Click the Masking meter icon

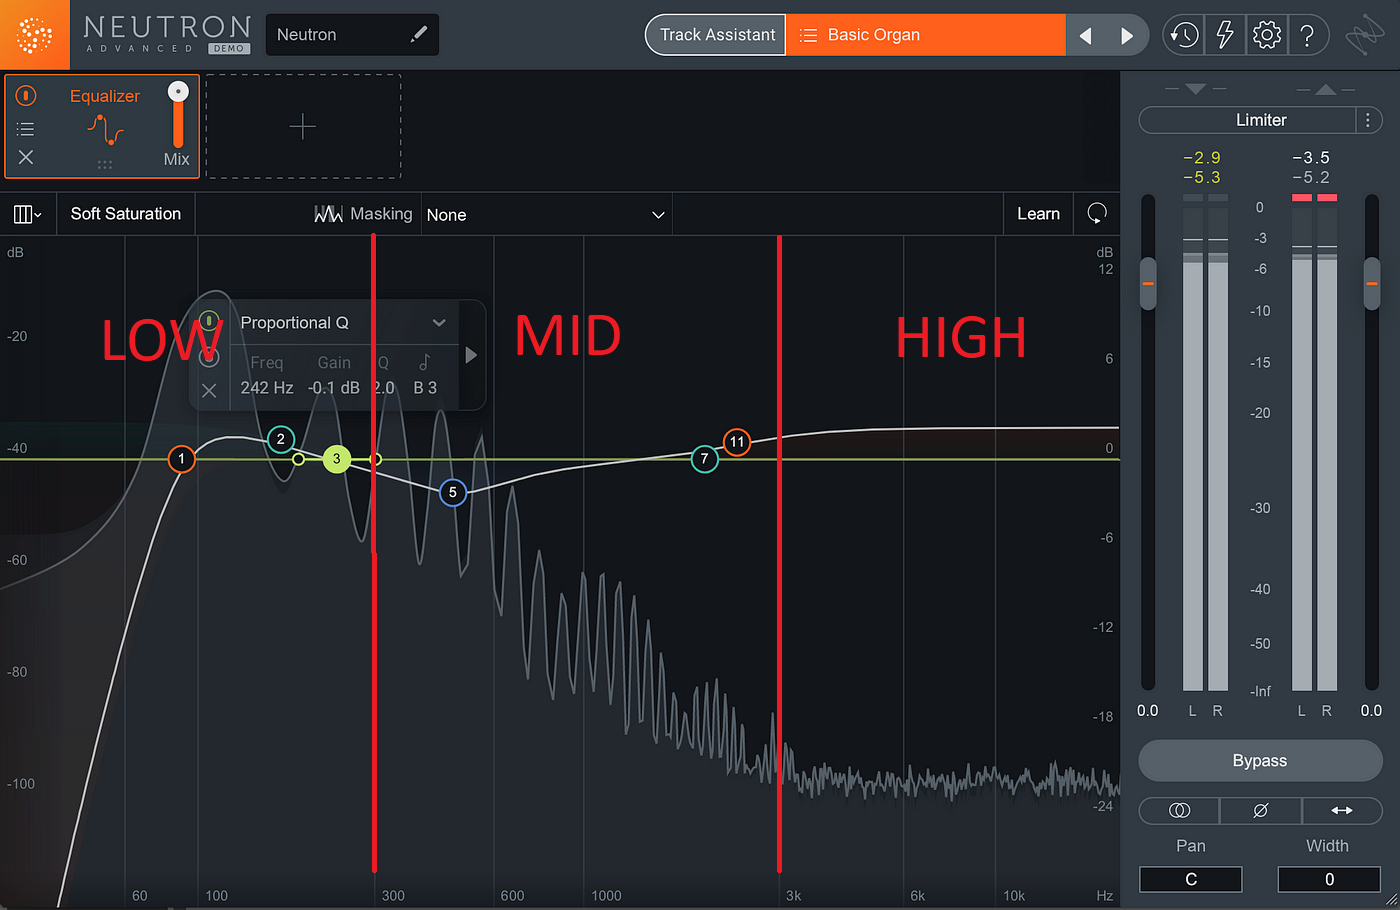[x=328, y=214]
